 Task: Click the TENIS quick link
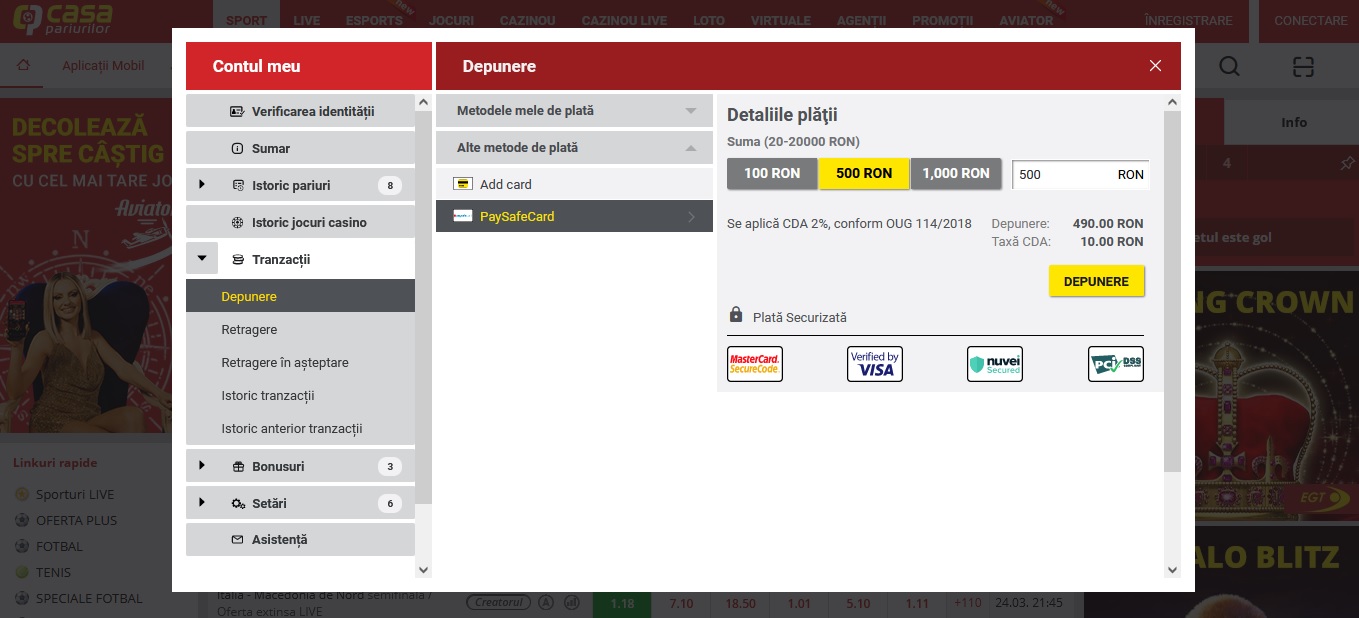[53, 572]
